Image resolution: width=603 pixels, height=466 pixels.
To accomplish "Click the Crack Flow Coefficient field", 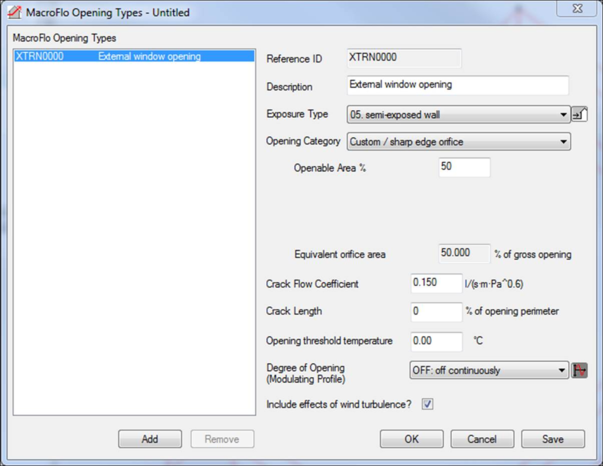I will click(x=436, y=283).
